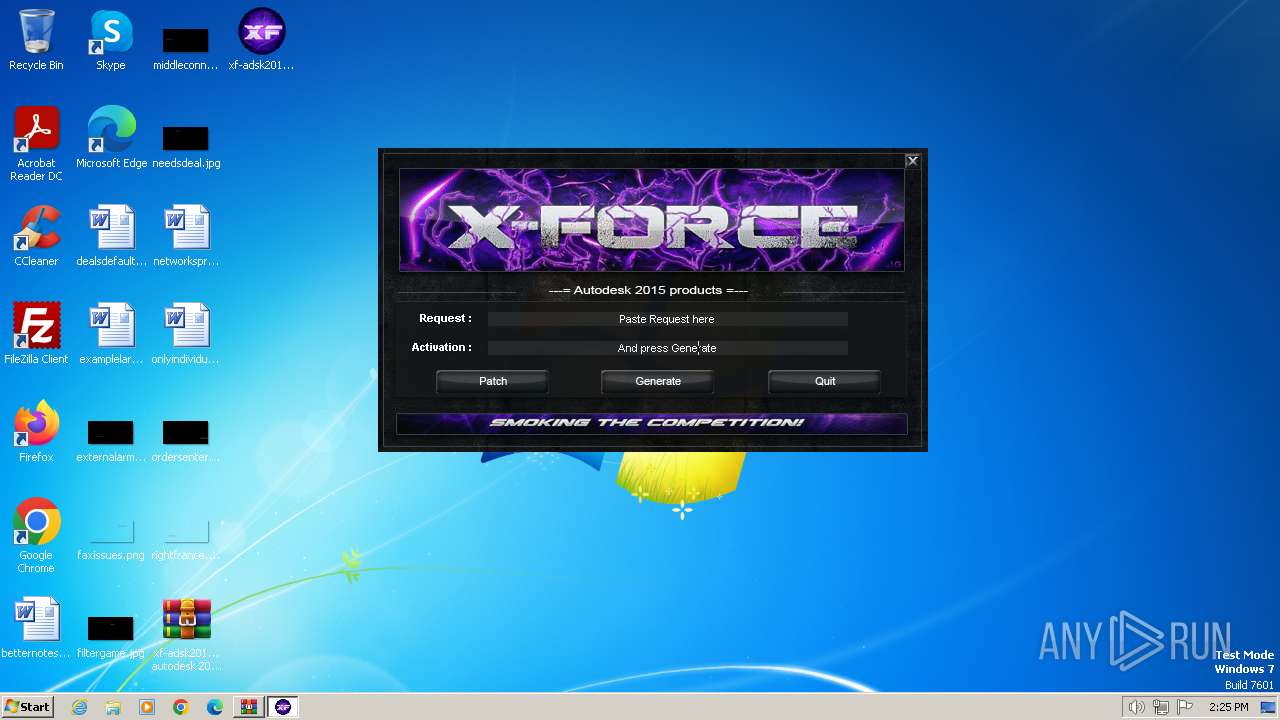
Task: Select the externalarm… file icon
Action: click(111, 440)
